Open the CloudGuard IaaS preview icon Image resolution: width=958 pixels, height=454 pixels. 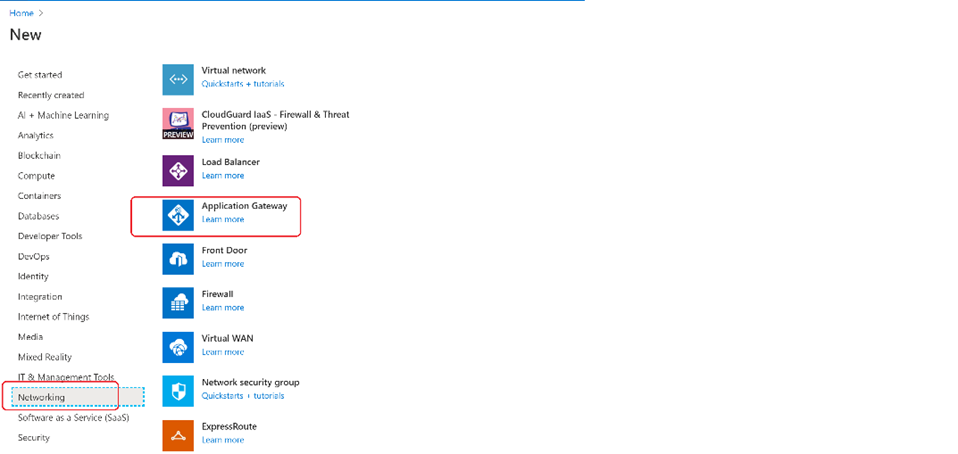click(x=178, y=124)
